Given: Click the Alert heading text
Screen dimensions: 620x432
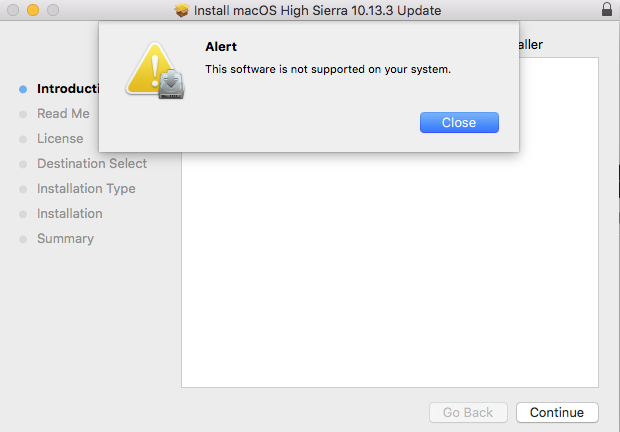Looking at the screenshot, I should (221, 47).
